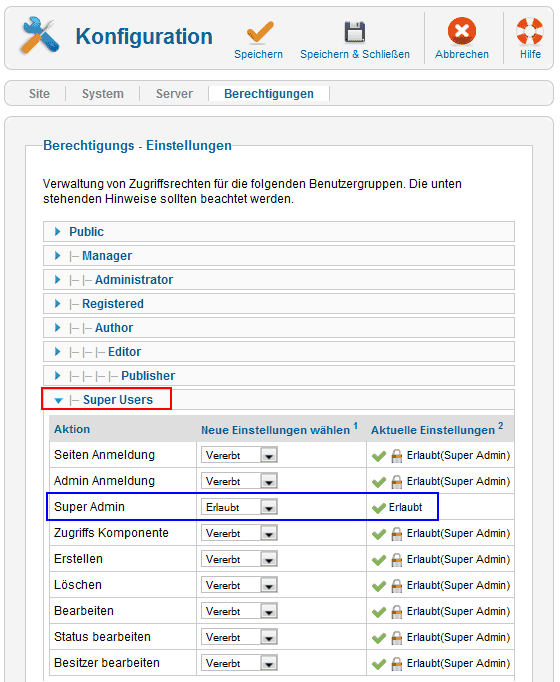This screenshot has width=560, height=682.
Task: Click the green checkmark in Super Admin row
Action: [x=379, y=508]
